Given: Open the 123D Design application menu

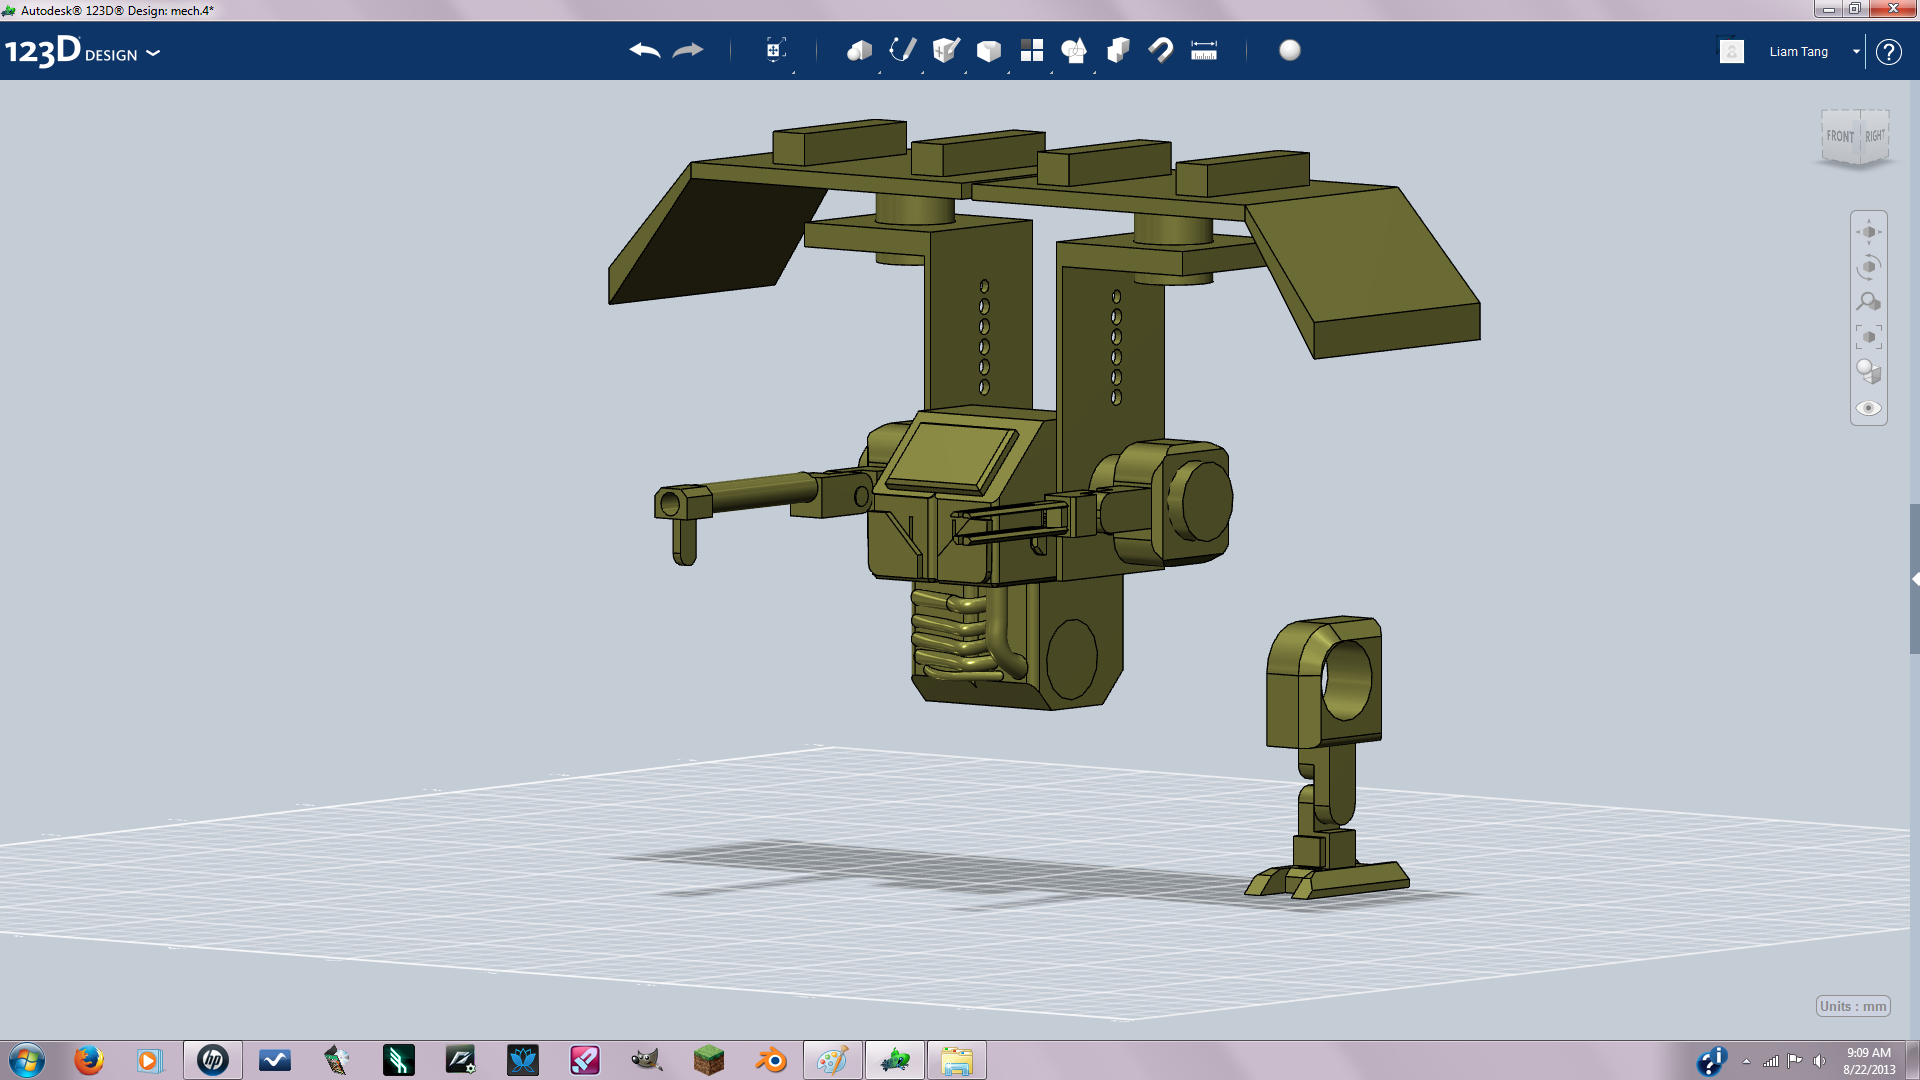Looking at the screenshot, I should [x=82, y=52].
